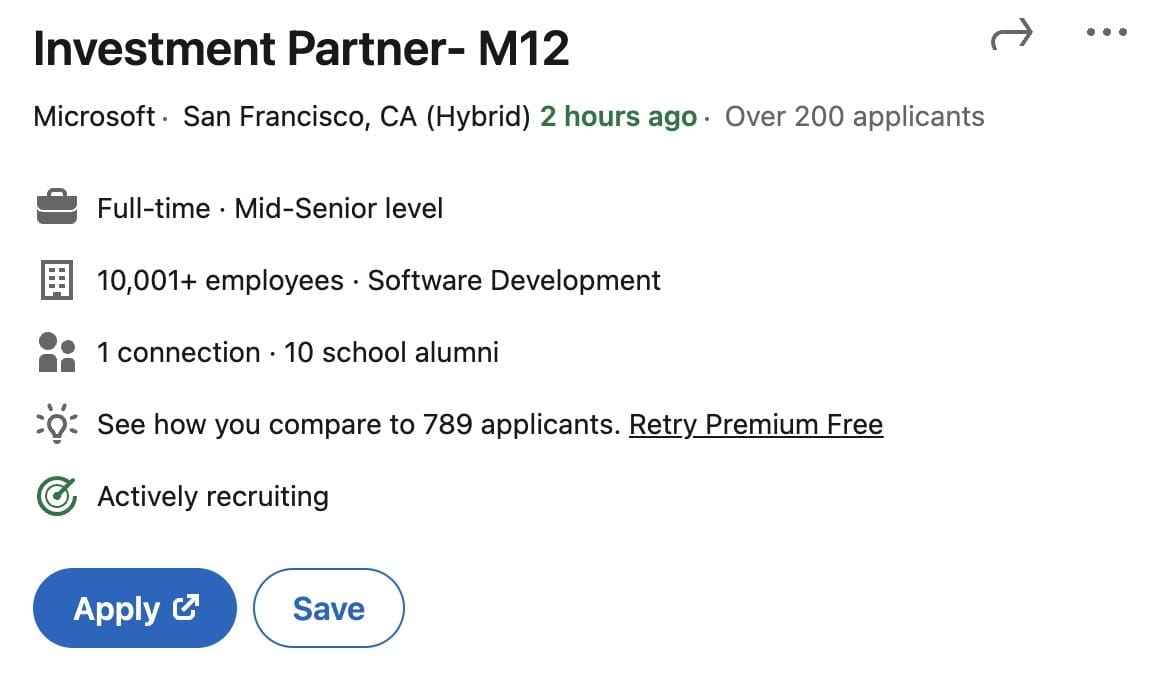Click the company building icon

click(x=57, y=281)
